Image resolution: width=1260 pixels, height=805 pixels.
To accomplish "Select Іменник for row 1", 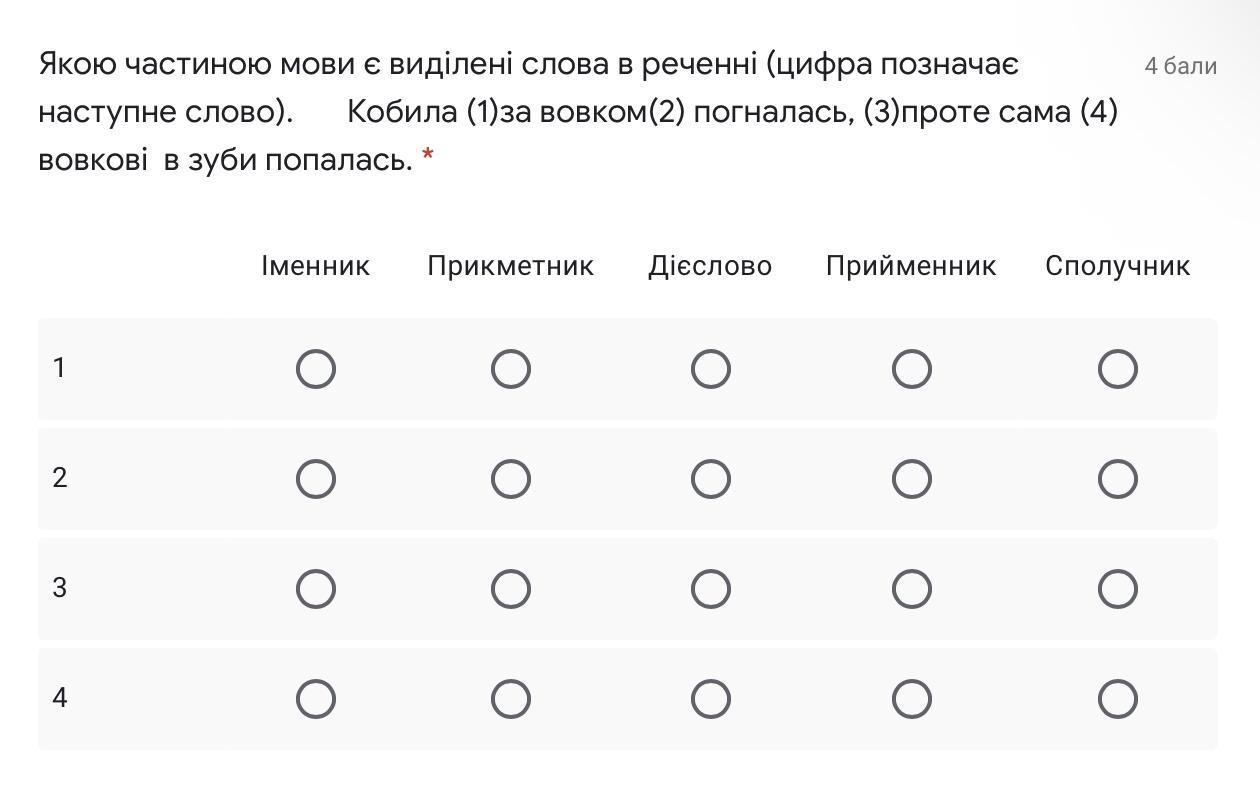I will pos(316,369).
